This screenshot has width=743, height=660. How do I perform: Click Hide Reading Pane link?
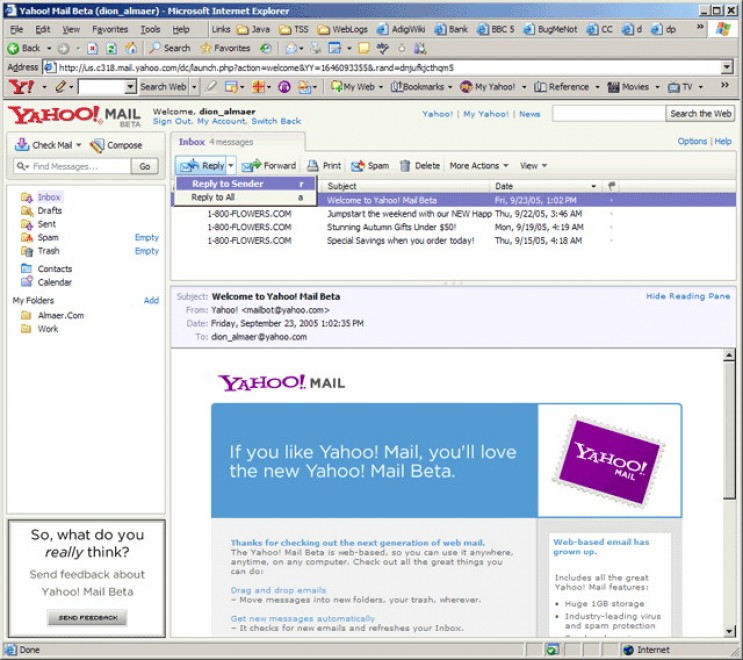[688, 296]
